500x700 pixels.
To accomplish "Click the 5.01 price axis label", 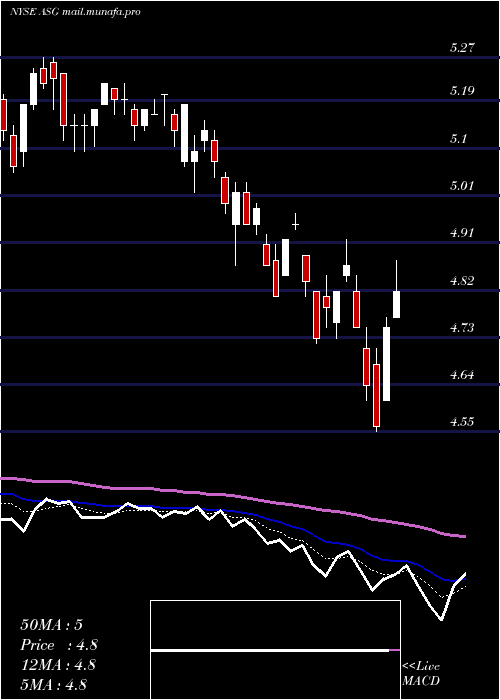I will pos(462,185).
